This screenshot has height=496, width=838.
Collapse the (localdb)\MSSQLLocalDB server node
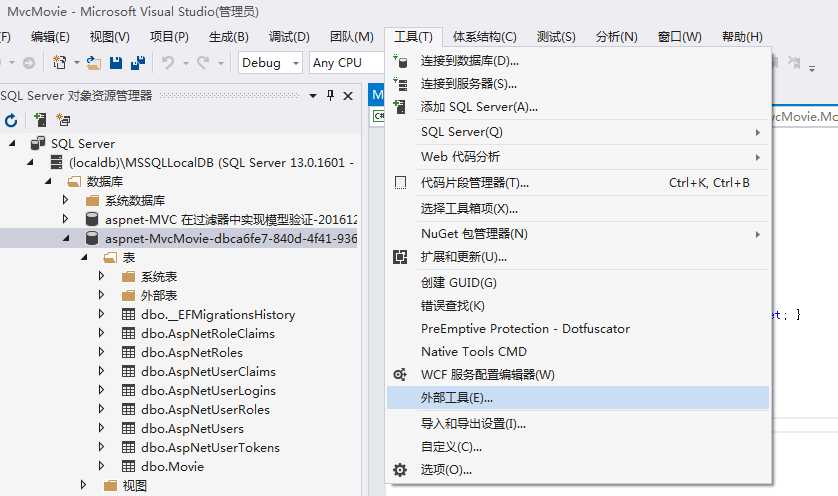coord(30,162)
